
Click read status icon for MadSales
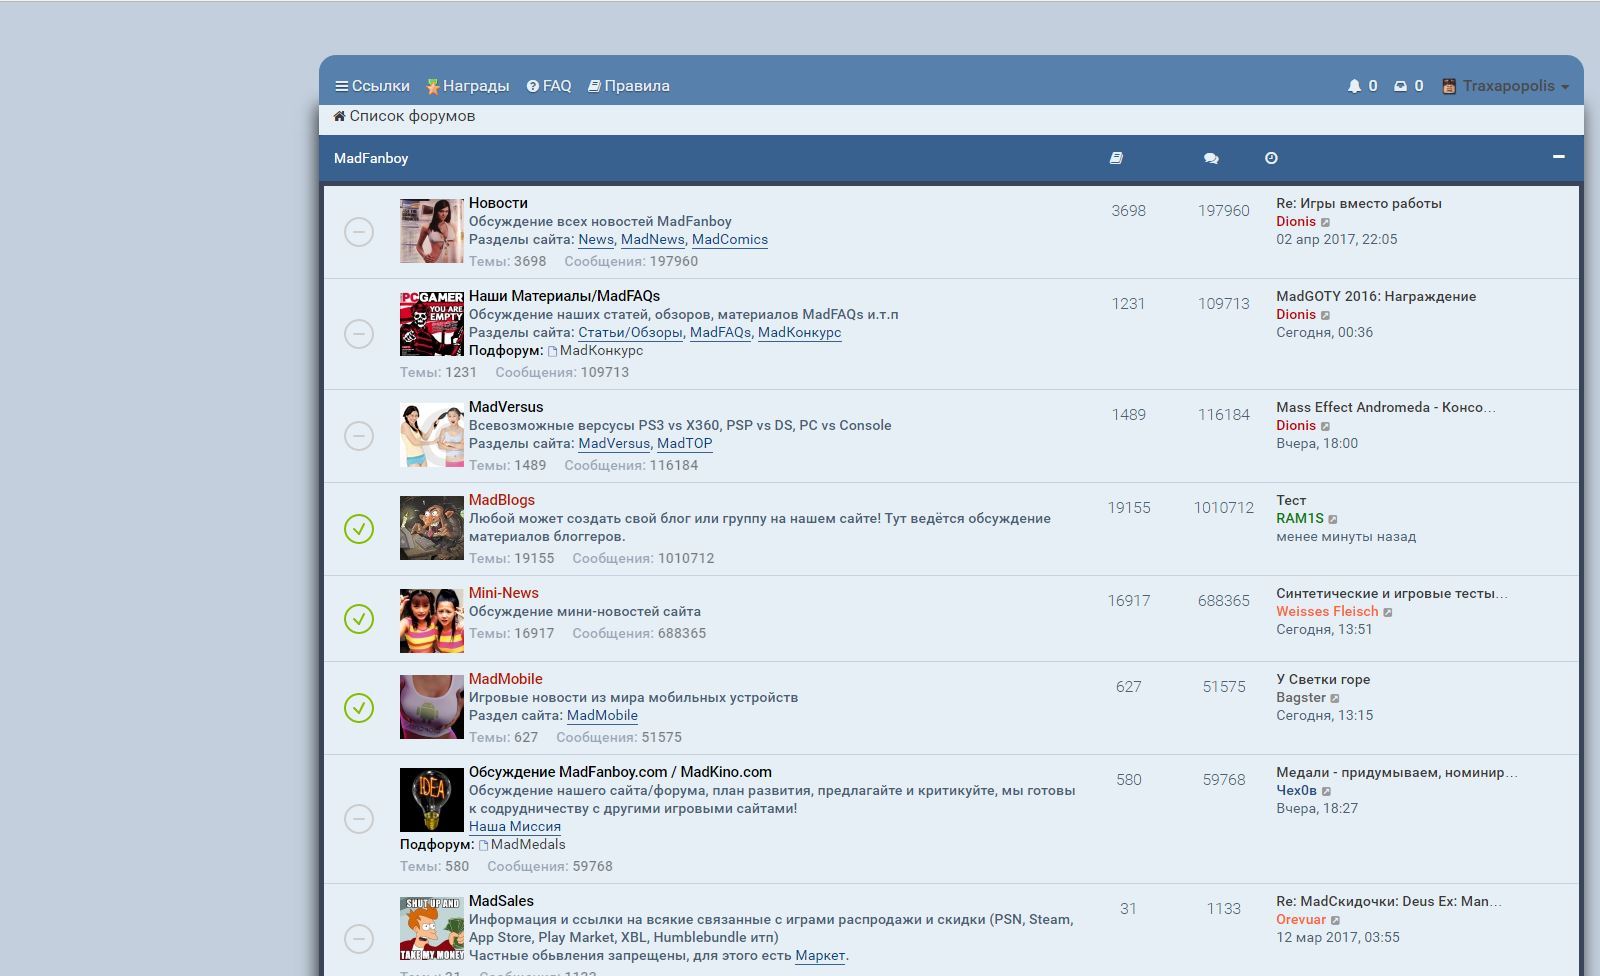pyautogui.click(x=359, y=939)
